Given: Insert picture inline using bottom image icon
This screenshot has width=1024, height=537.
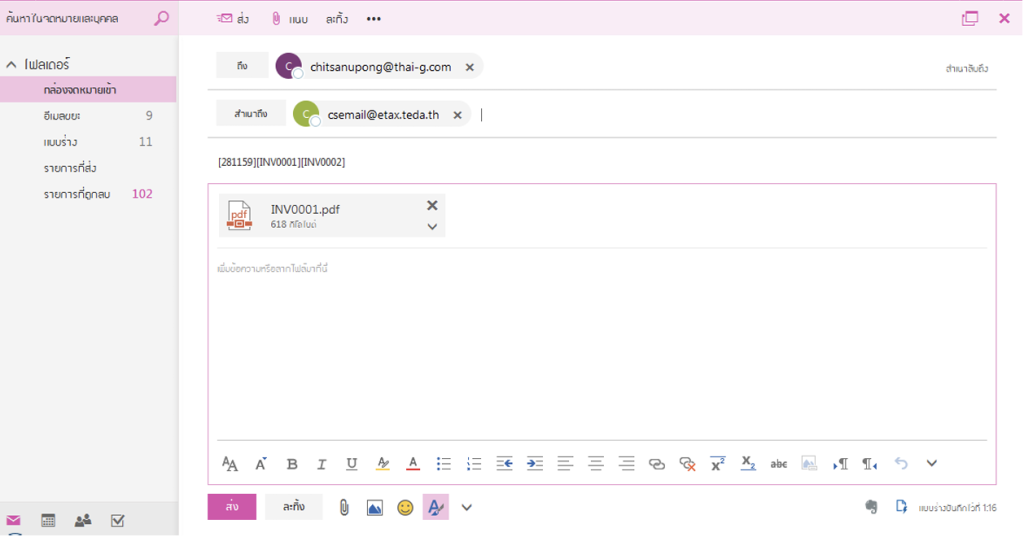Looking at the screenshot, I should tap(375, 508).
